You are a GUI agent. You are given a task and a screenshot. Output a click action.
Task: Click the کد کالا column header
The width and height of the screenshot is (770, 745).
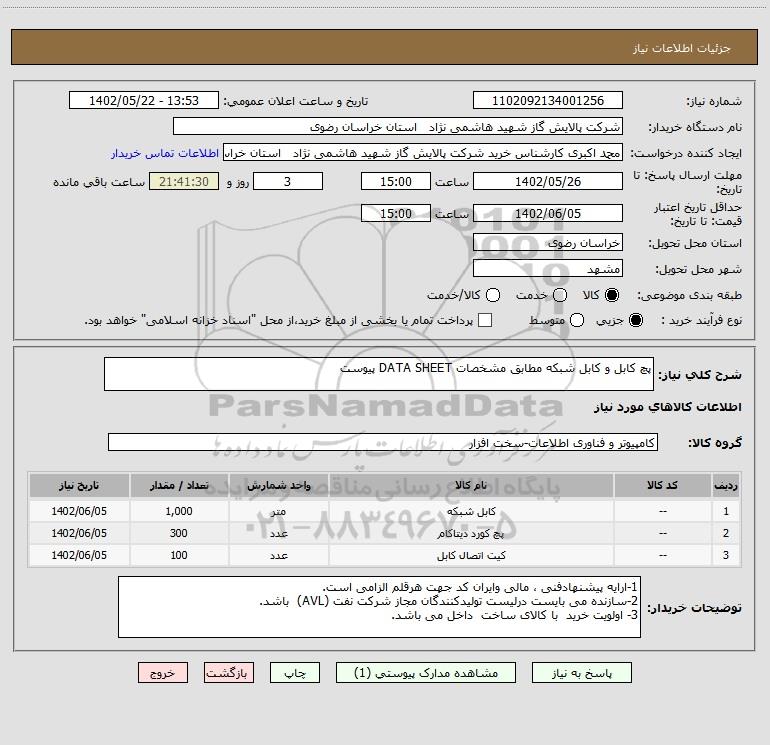click(662, 485)
